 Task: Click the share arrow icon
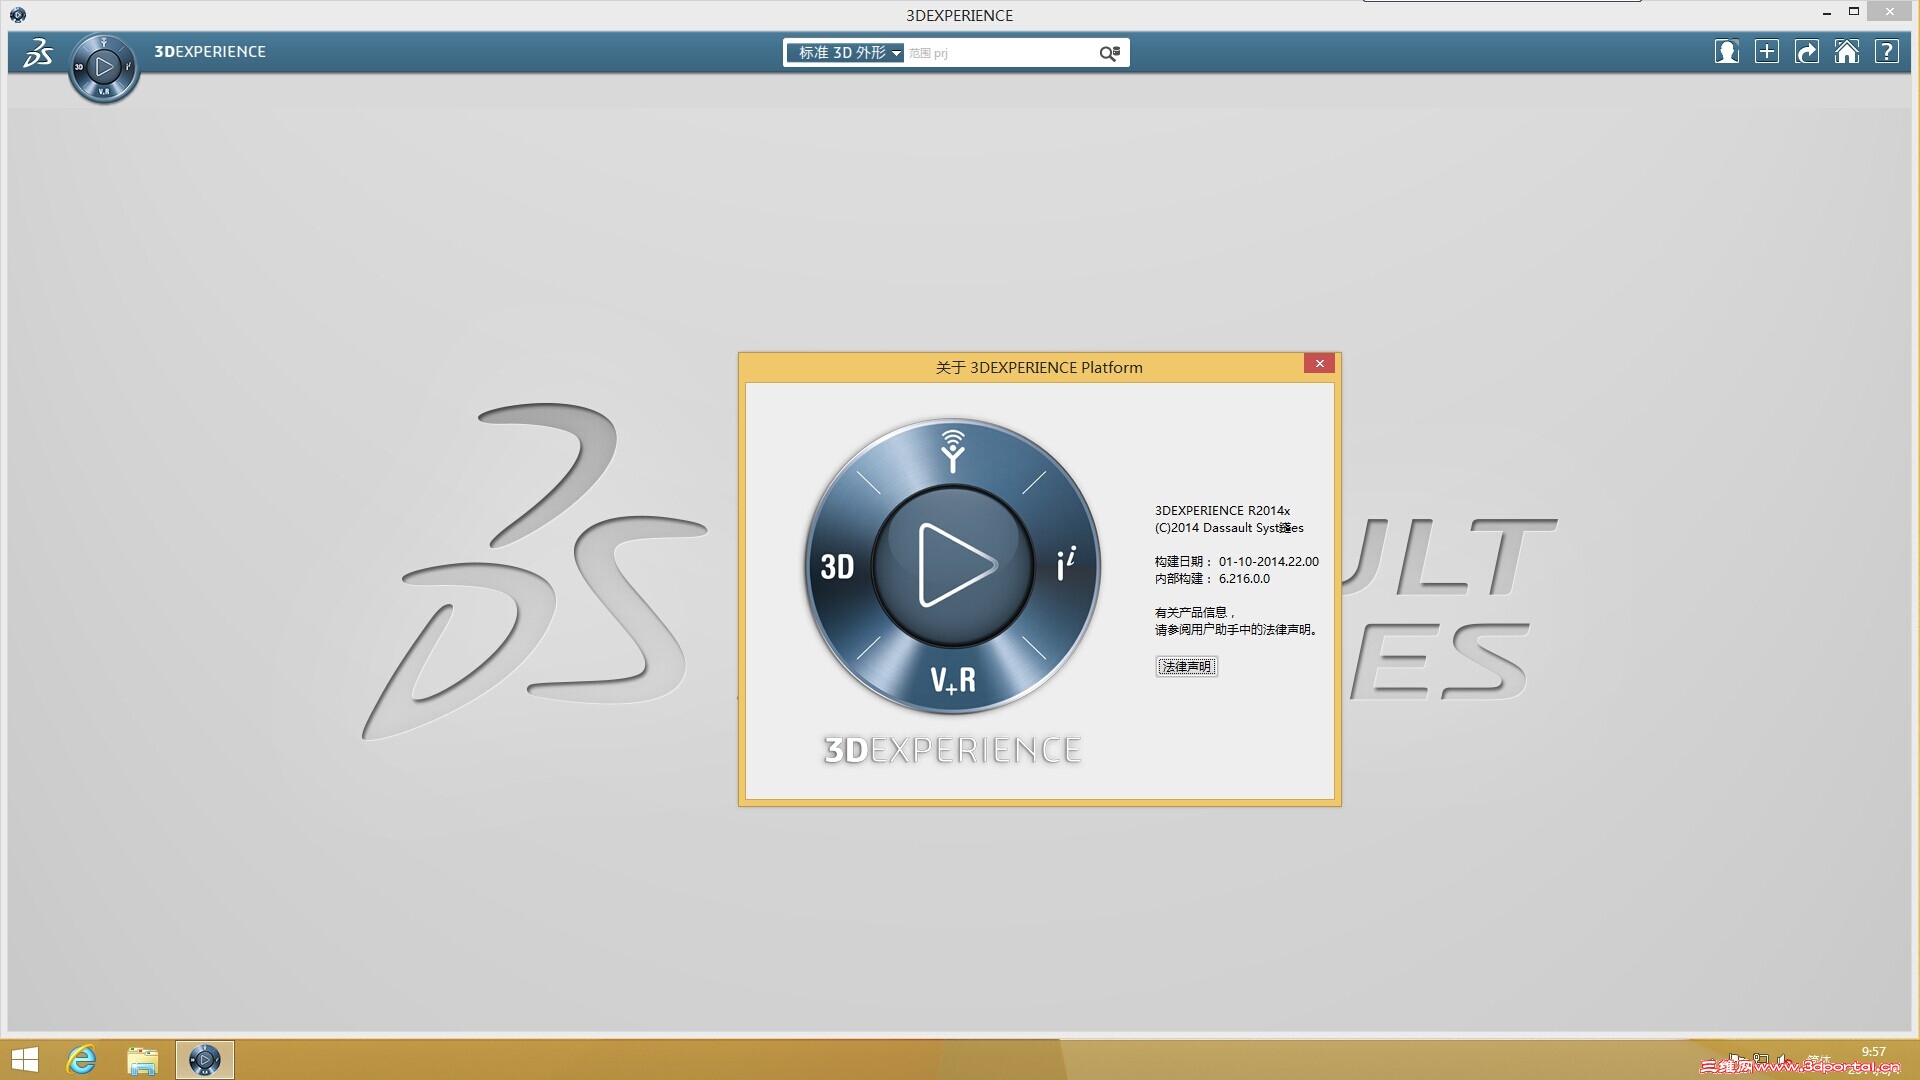[x=1806, y=52]
